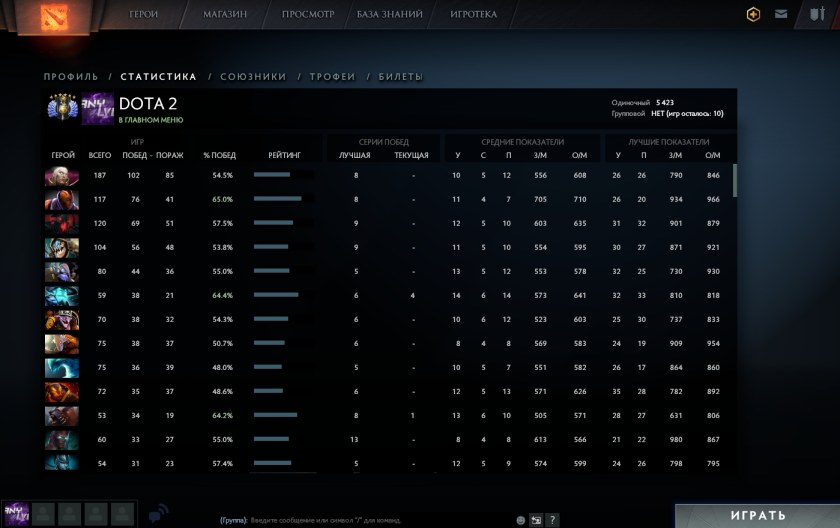Viewport: 840px width, 528px height.
Task: Open the emoticon smiley picker in chat
Action: coord(520,520)
